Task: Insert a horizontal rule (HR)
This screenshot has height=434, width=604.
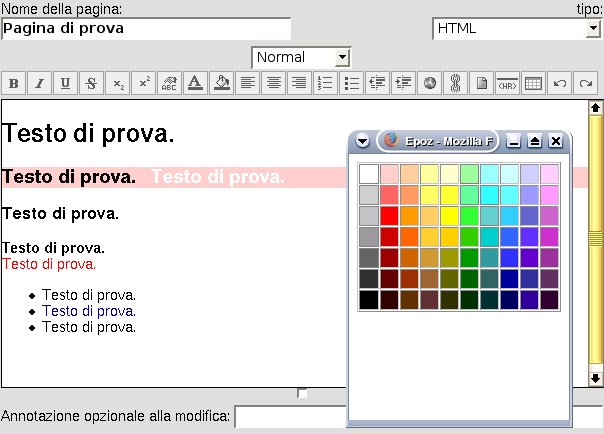Action: point(507,83)
